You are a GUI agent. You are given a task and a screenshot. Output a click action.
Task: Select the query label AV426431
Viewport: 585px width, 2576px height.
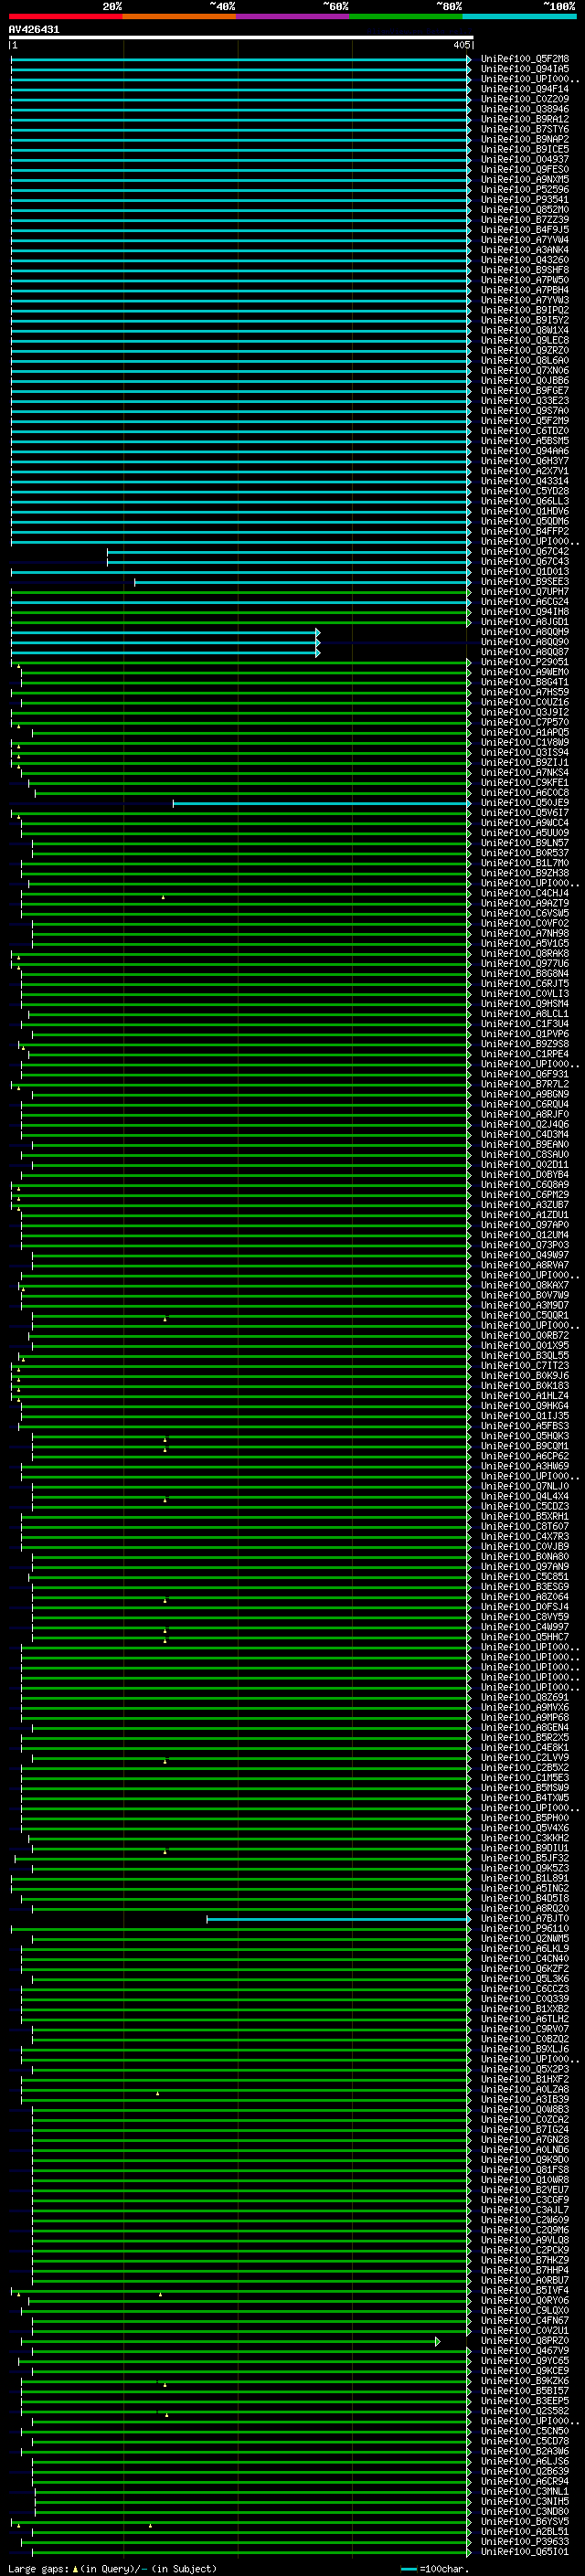(34, 30)
